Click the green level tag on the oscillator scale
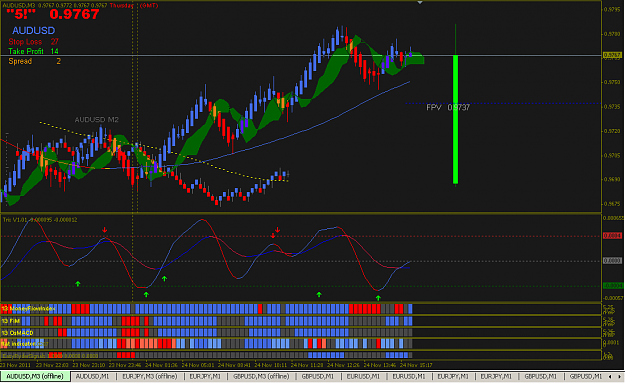Screen dimensions: 625x383 [x=612, y=286]
